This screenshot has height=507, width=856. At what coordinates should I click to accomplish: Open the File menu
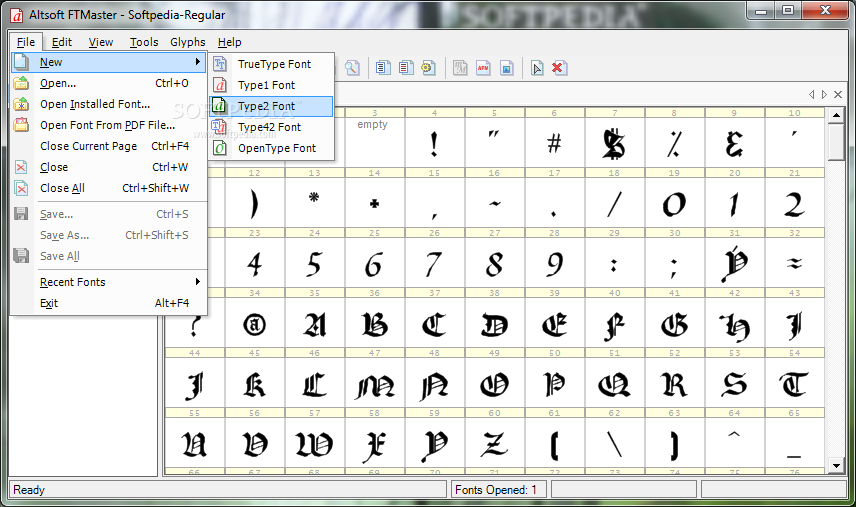pyautogui.click(x=26, y=42)
